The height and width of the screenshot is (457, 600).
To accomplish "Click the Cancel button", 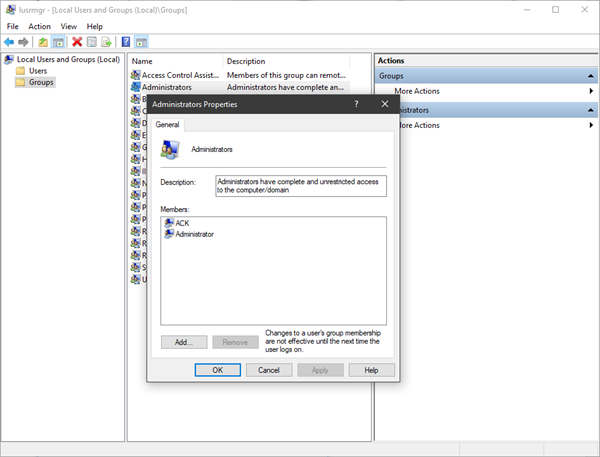I will [x=269, y=370].
